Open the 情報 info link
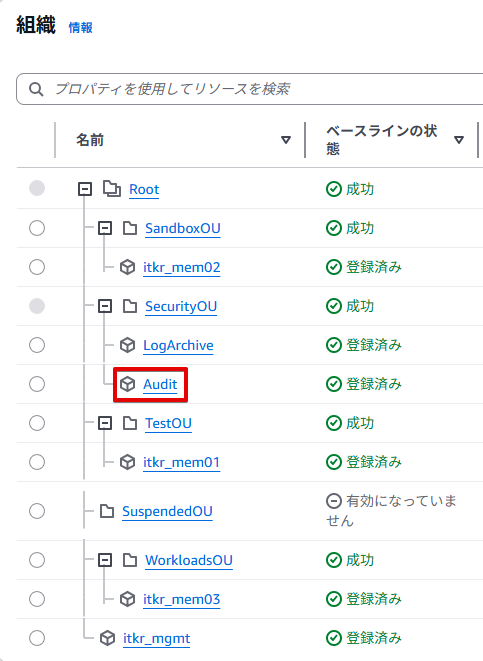 (80, 28)
